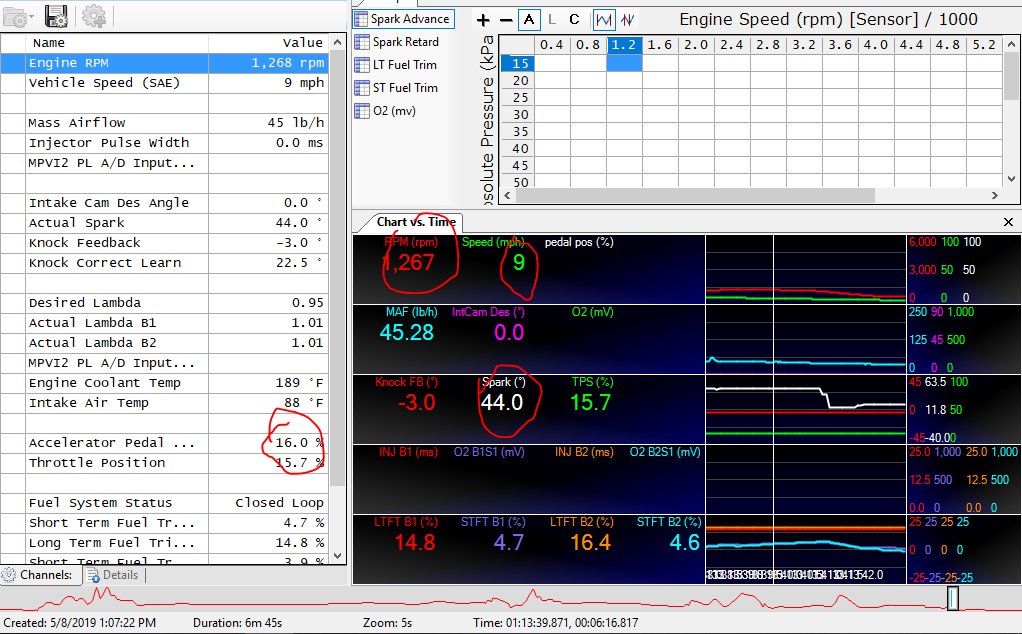Select the Injector Pulse Width row
Image resolution: width=1022 pixels, height=634 pixels.
pos(164,143)
